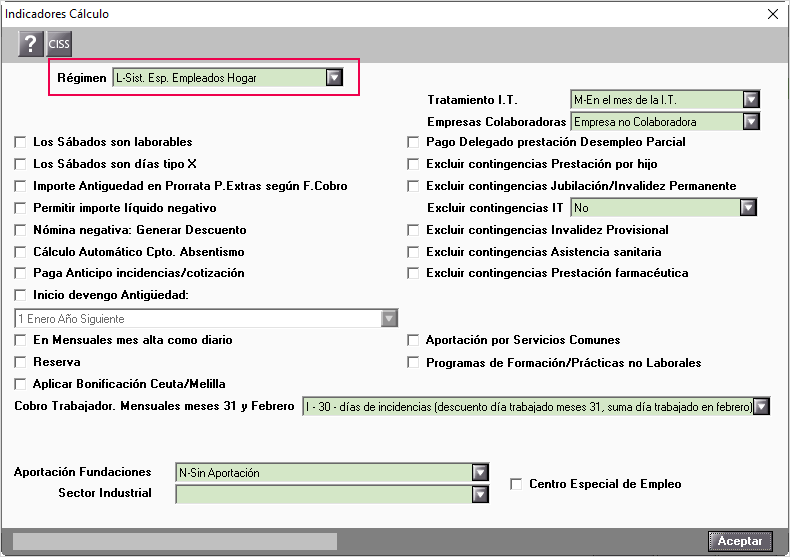The image size is (790, 557).
Task: Open the Aportación Fundaciones dropdown
Action: pos(480,472)
